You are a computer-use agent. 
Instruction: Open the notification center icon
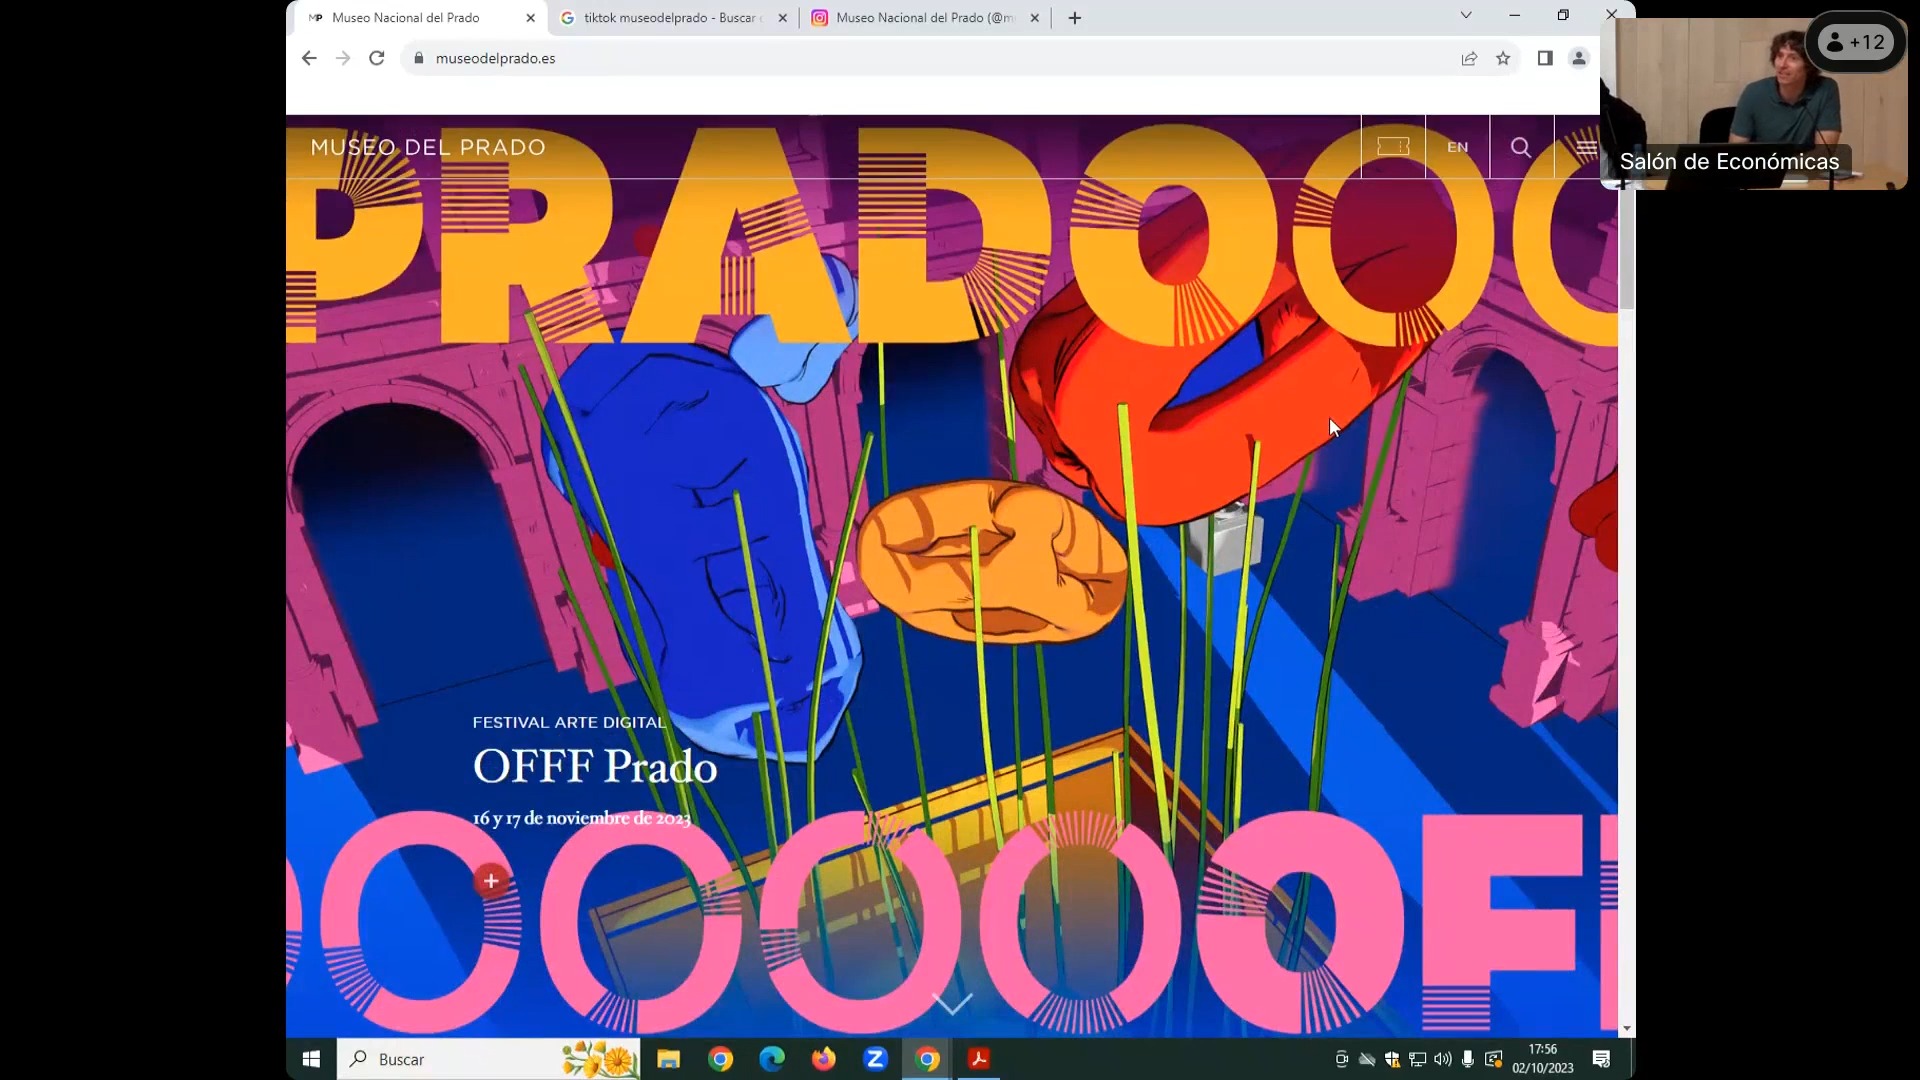point(1602,1059)
